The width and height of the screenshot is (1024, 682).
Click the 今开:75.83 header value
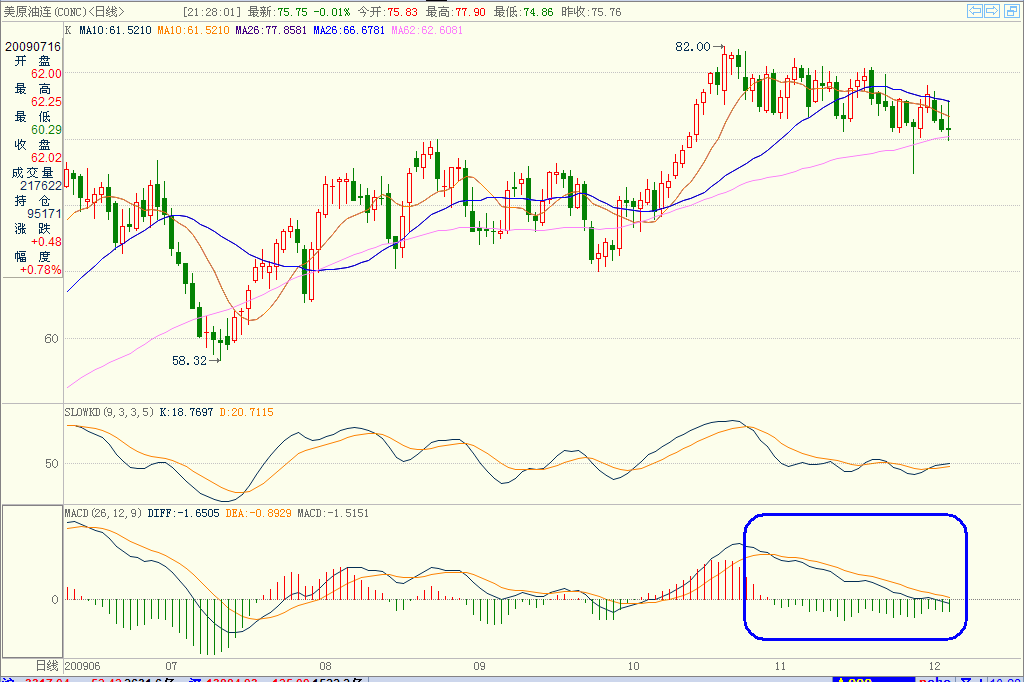(387, 12)
